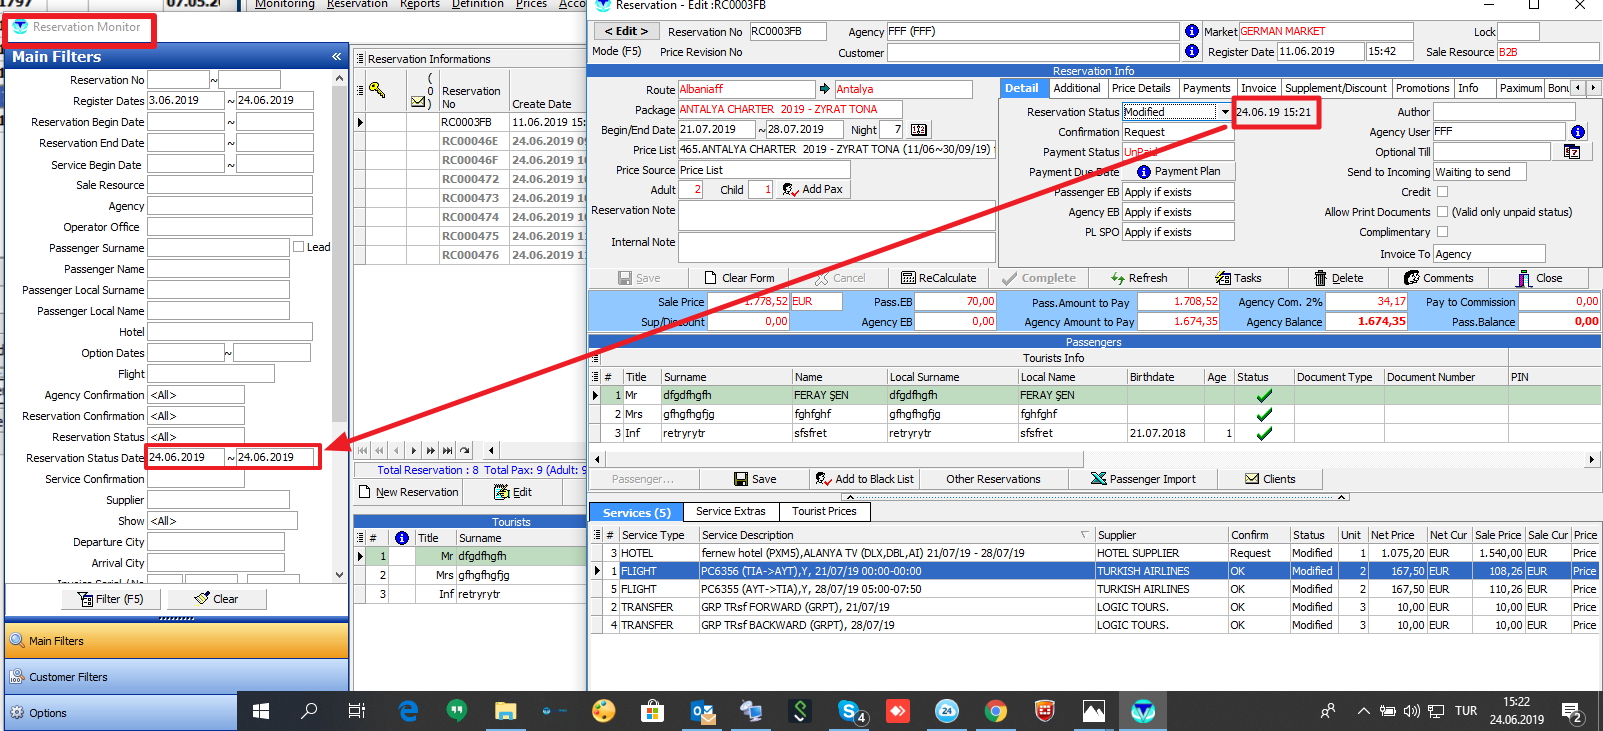Viewport: 1603px width, 731px height.
Task: Toggle the Complimentary checkbox
Action: [1442, 231]
